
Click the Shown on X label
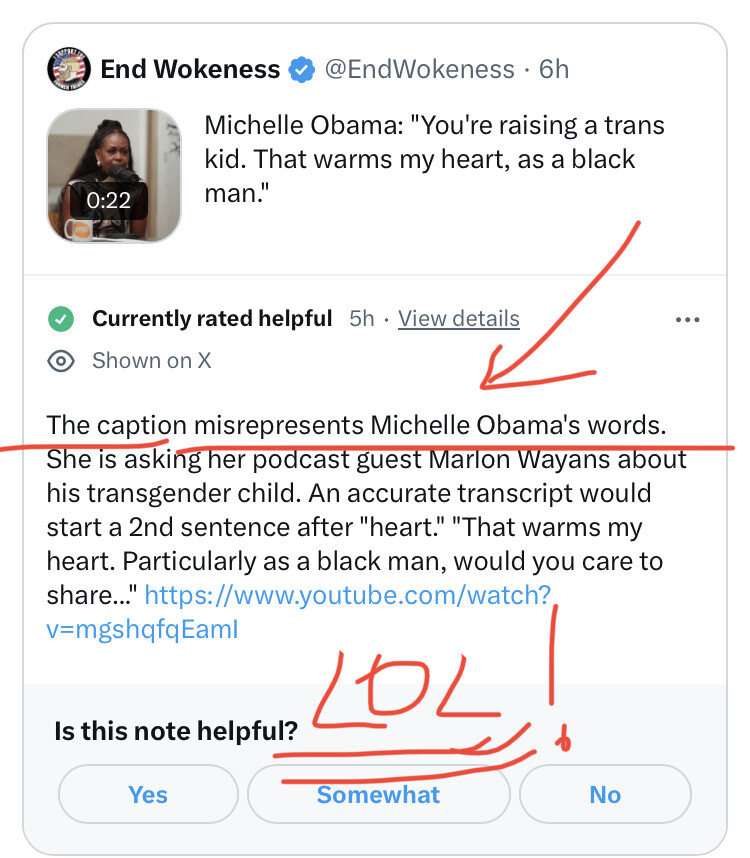point(151,361)
